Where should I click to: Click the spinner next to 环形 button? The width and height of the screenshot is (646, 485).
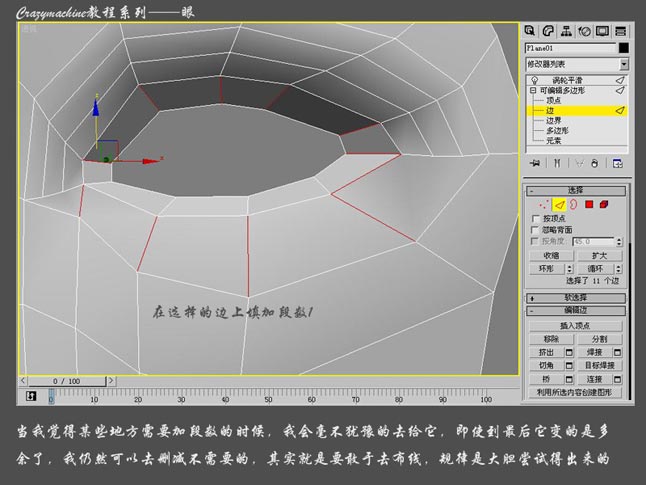tap(570, 269)
